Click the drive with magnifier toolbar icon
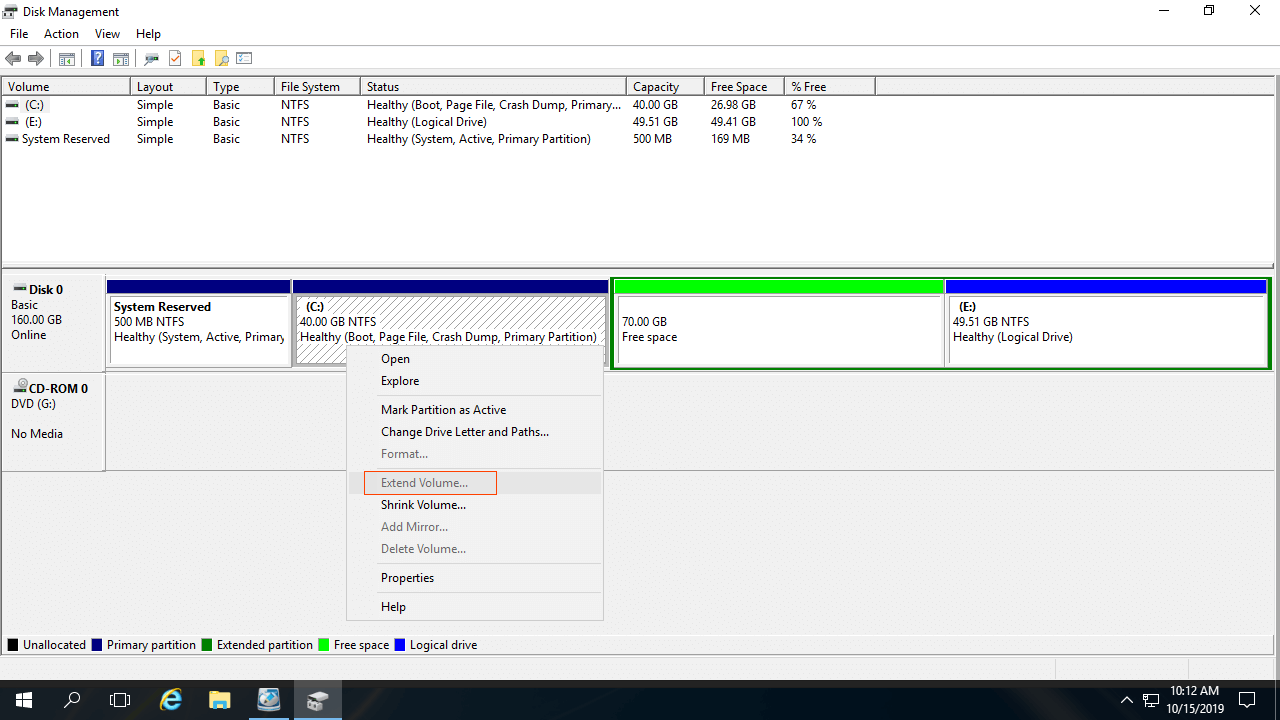The height and width of the screenshot is (720, 1280). [x=152, y=59]
